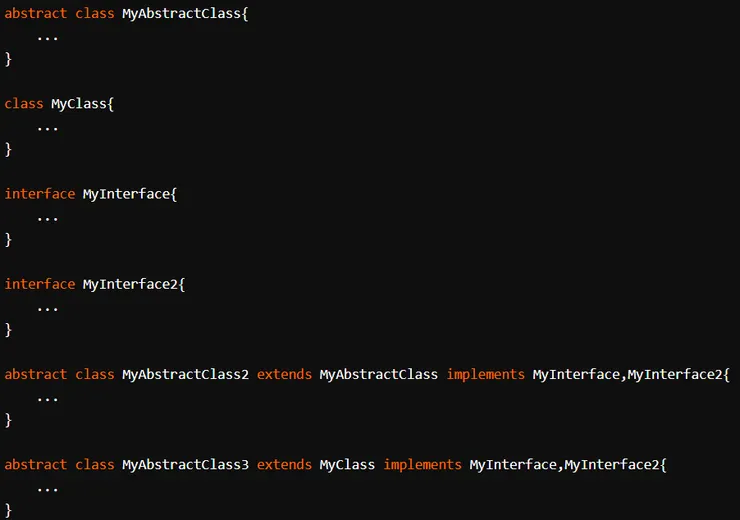Click implements keyword on the MyAbstractClass2 line

tap(485, 374)
